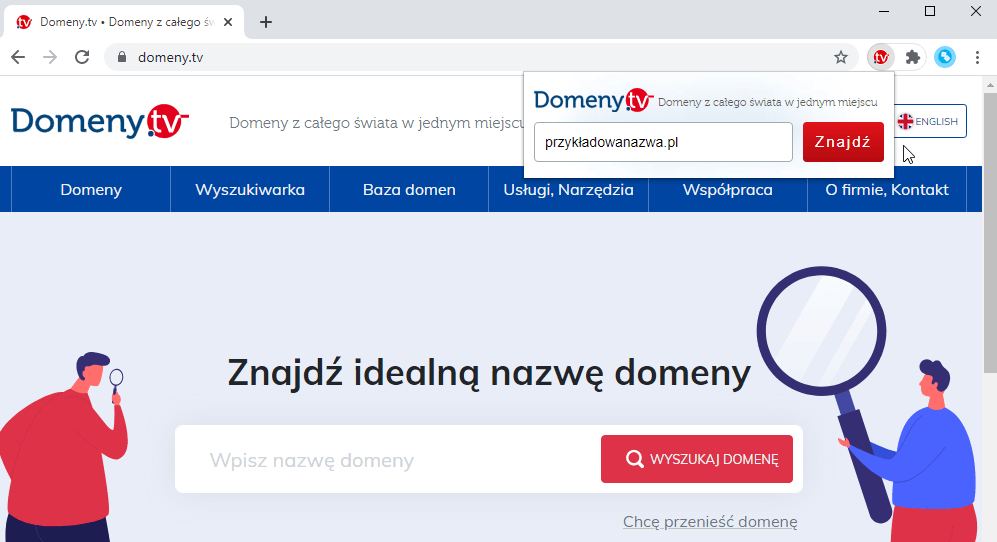Click the popup field containing przykładowanazwa.pl
This screenshot has width=997, height=542.
[x=663, y=142]
